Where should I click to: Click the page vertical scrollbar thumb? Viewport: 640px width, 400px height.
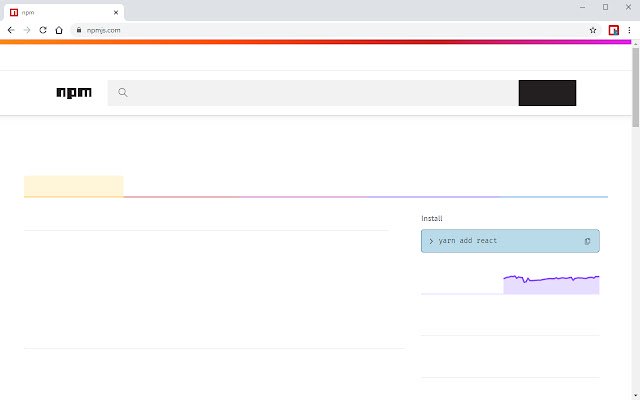[x=636, y=87]
